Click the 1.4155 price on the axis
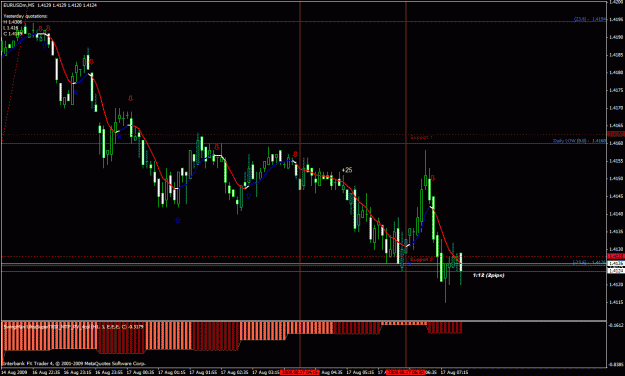Viewport: 625px width, 376px height. [616, 161]
